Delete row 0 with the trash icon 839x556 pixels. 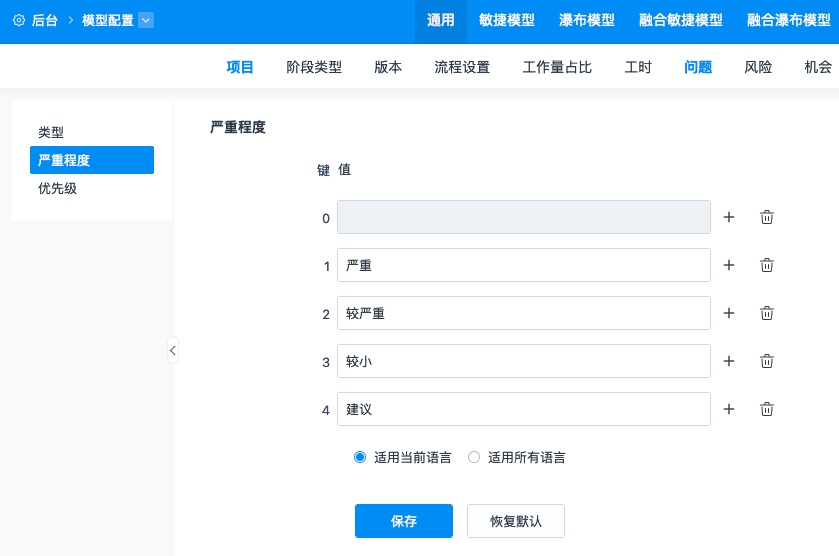pos(767,217)
